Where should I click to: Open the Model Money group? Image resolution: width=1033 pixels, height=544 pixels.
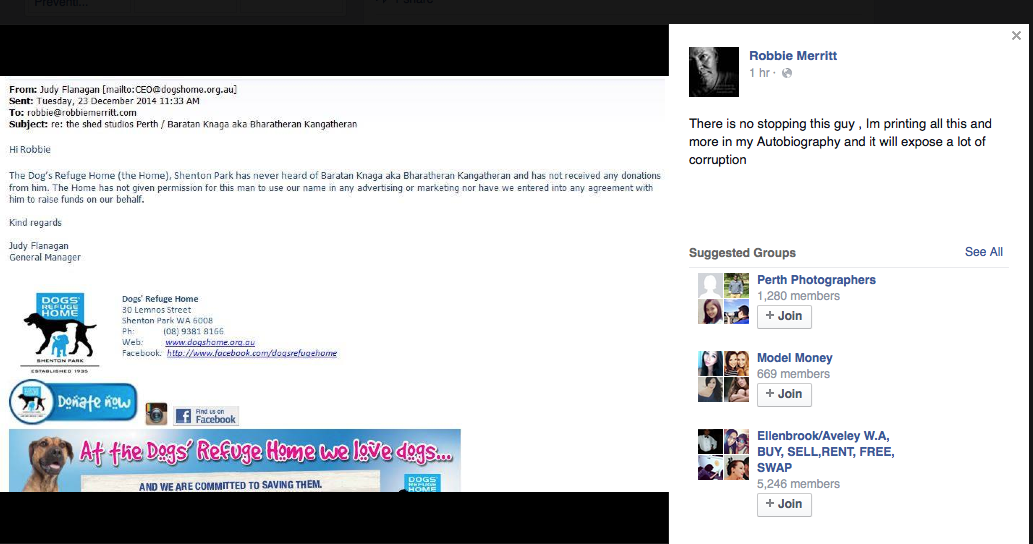[x=794, y=358]
